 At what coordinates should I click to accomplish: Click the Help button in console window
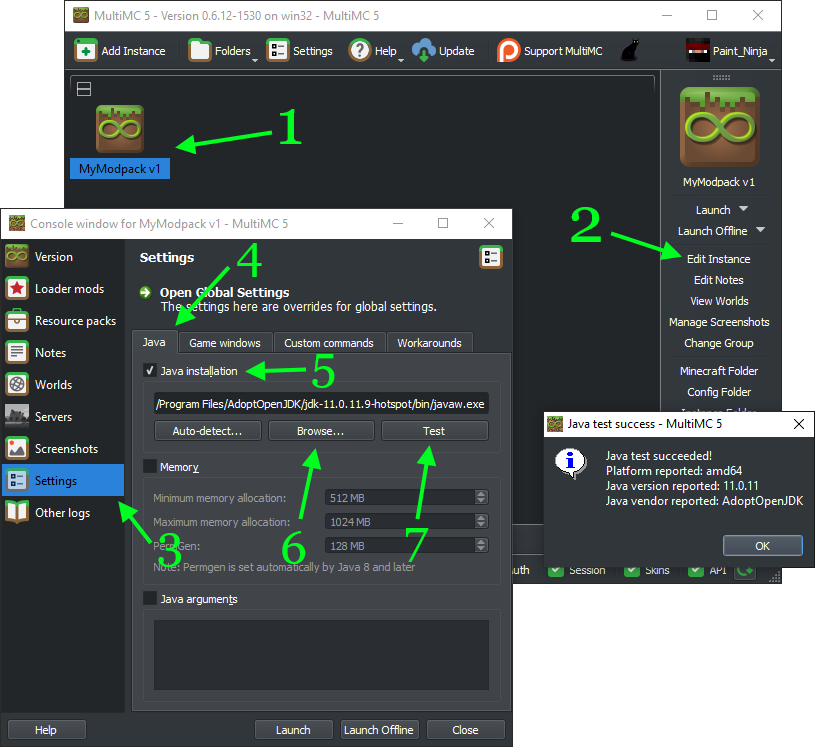click(x=47, y=730)
